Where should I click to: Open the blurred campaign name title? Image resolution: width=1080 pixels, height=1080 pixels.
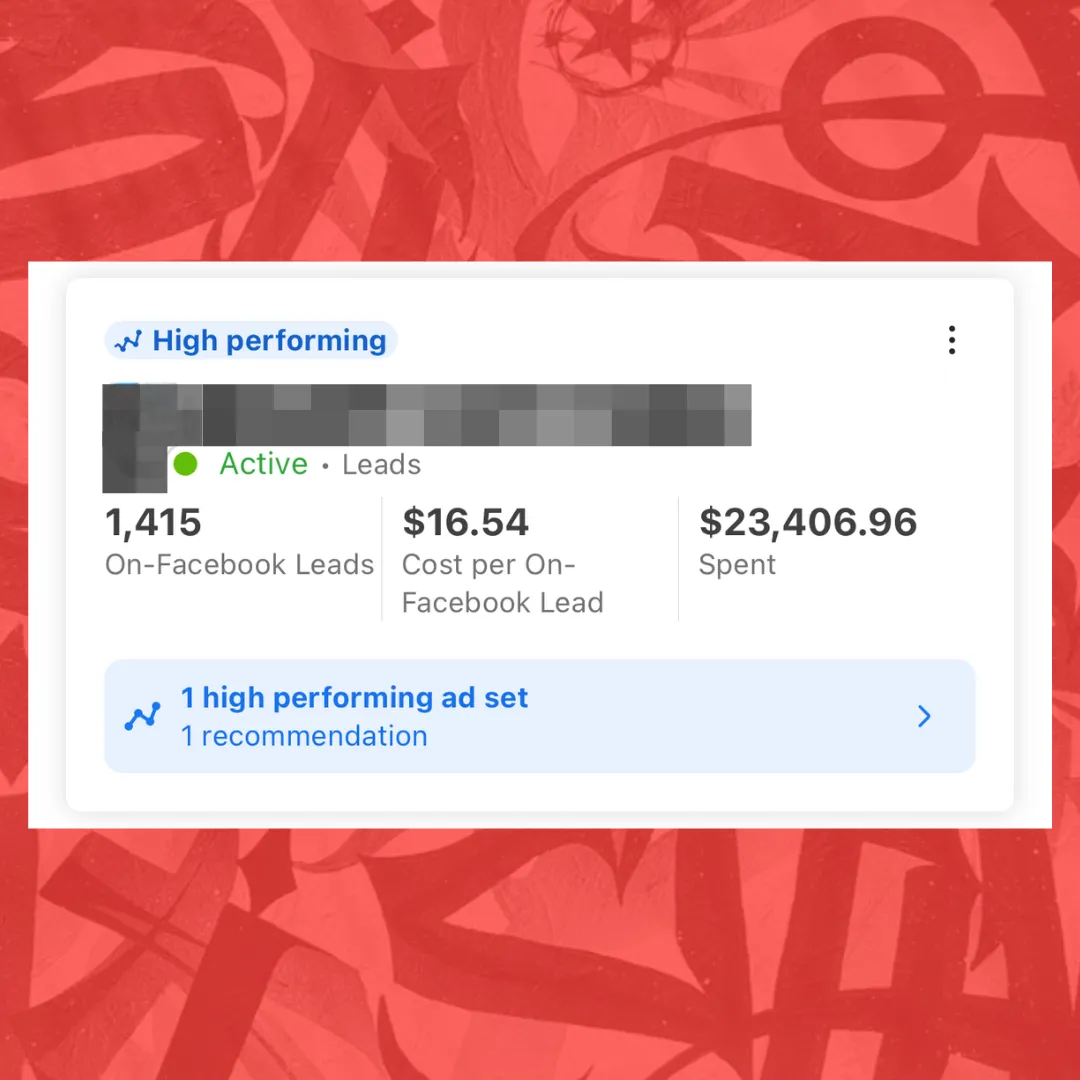(x=477, y=415)
